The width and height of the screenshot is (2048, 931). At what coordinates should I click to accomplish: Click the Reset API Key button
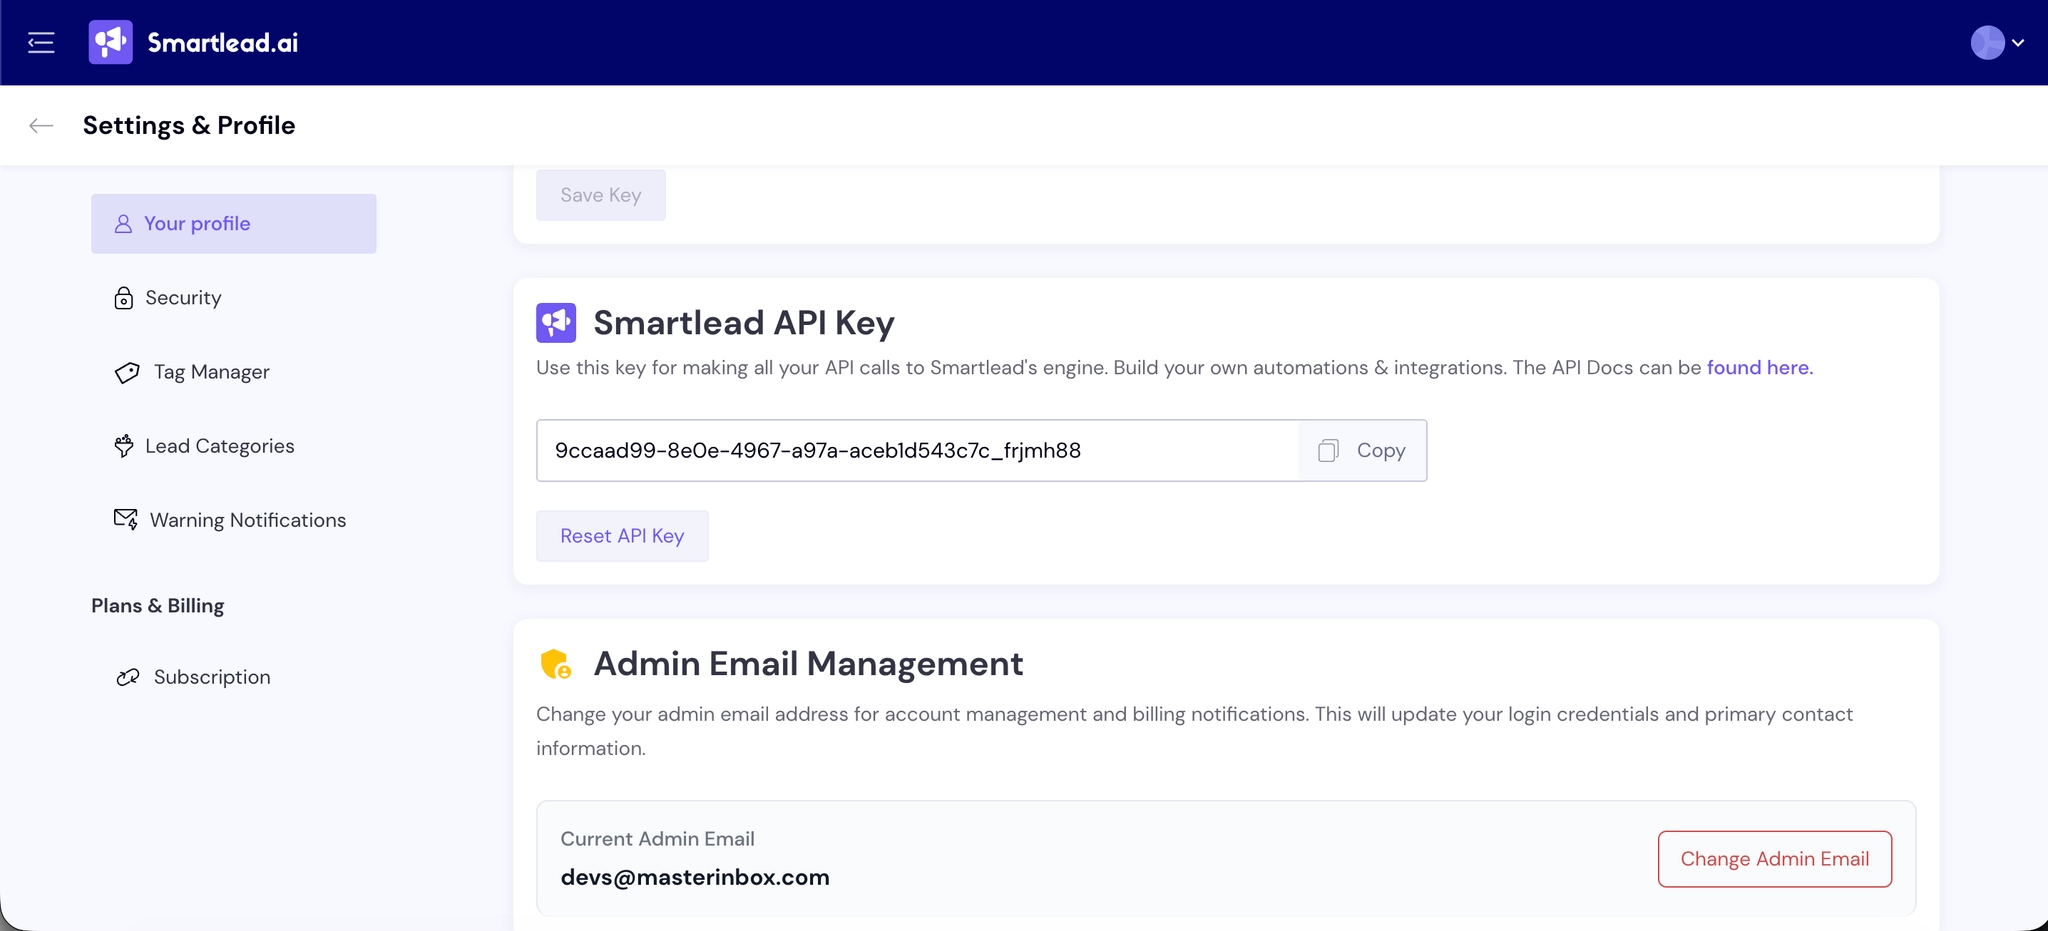(x=621, y=535)
